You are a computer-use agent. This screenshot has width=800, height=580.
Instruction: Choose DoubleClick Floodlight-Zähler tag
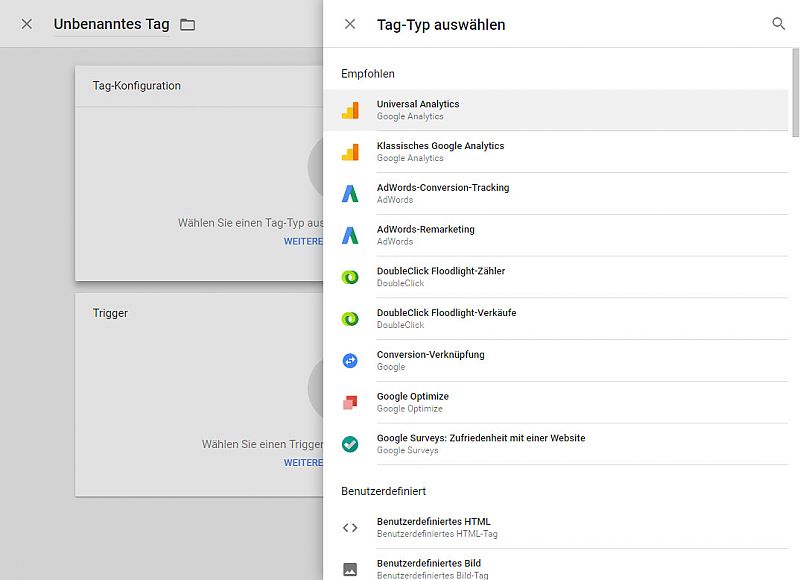coord(556,278)
